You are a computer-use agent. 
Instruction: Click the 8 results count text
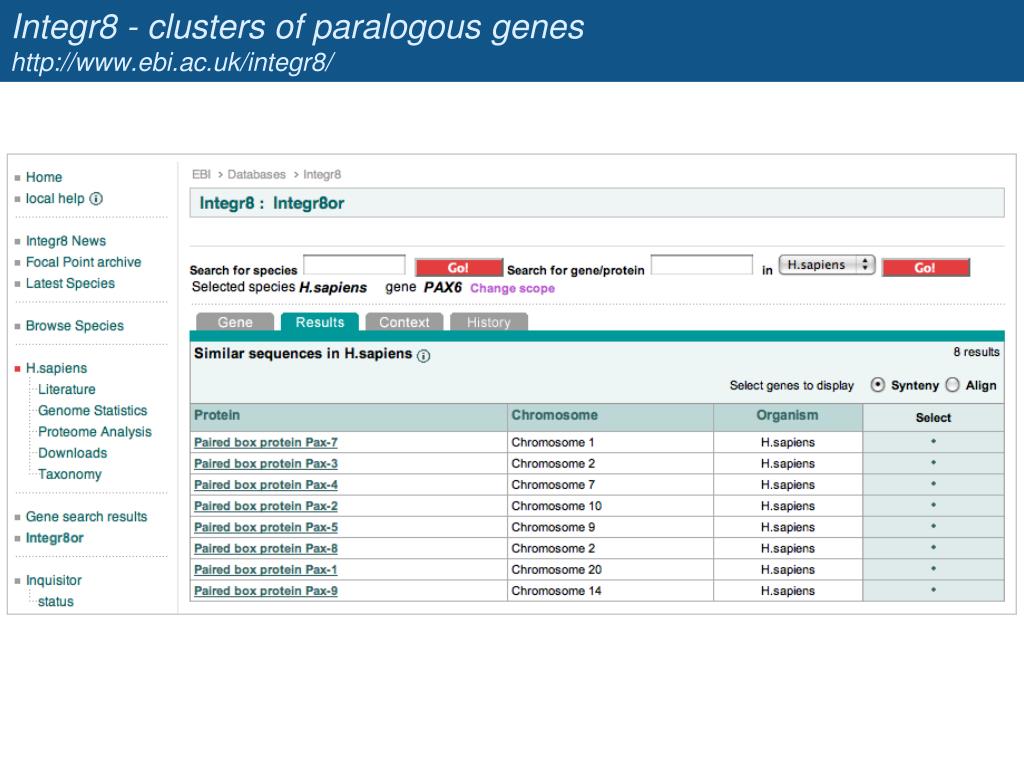pyautogui.click(x=976, y=352)
